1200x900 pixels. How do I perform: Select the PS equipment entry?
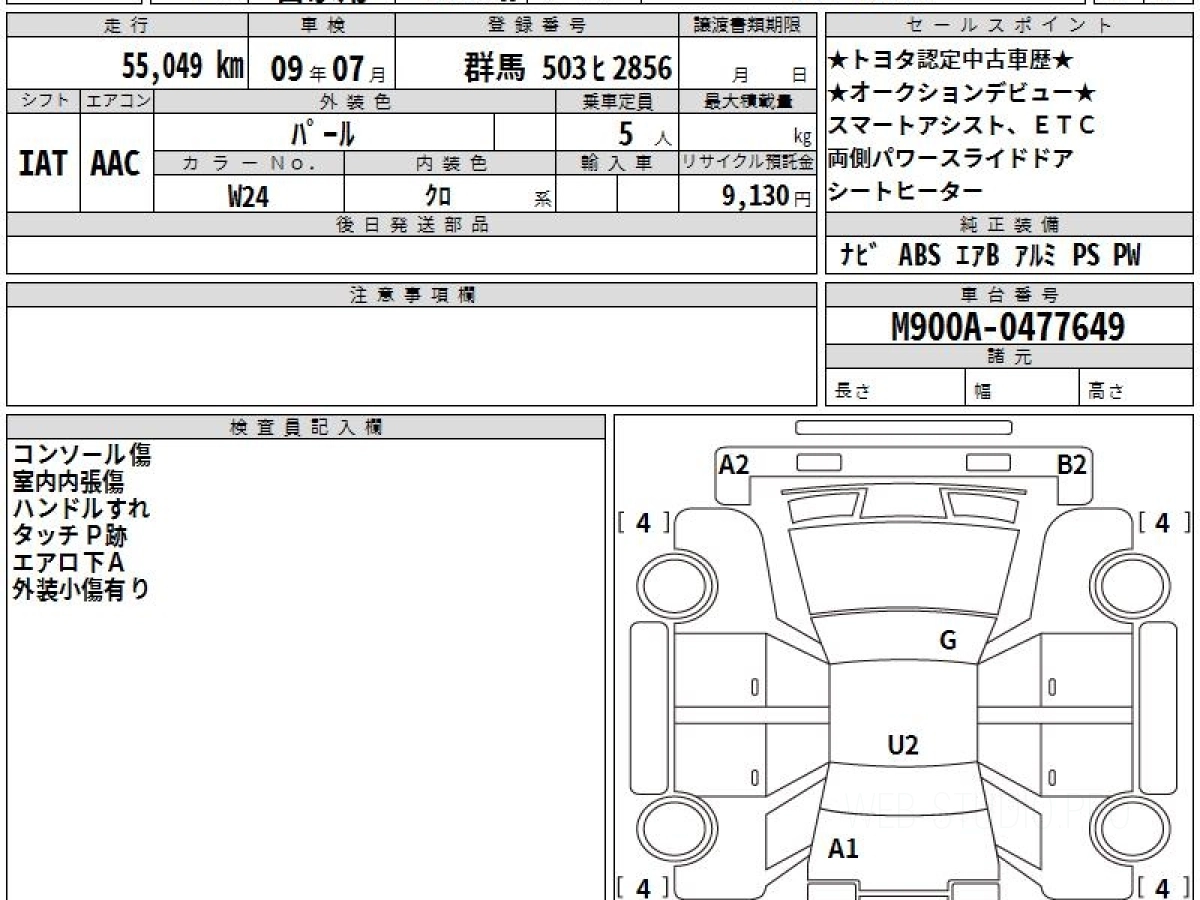click(x=1086, y=255)
